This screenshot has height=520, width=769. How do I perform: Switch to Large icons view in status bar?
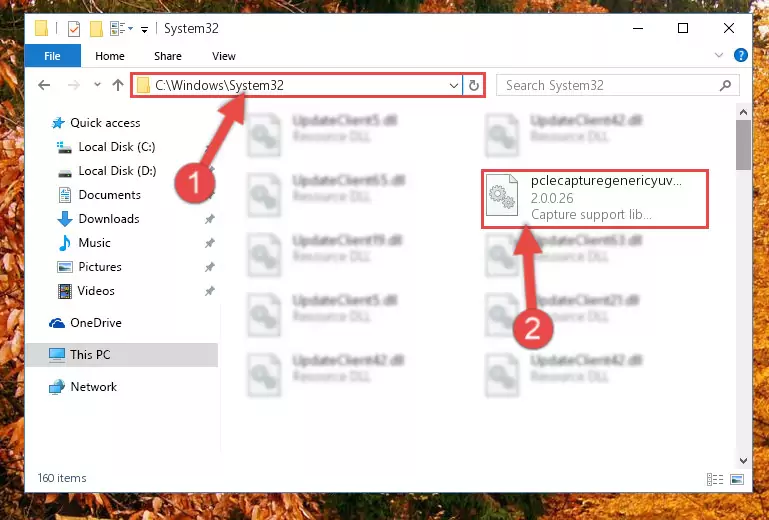coord(737,479)
